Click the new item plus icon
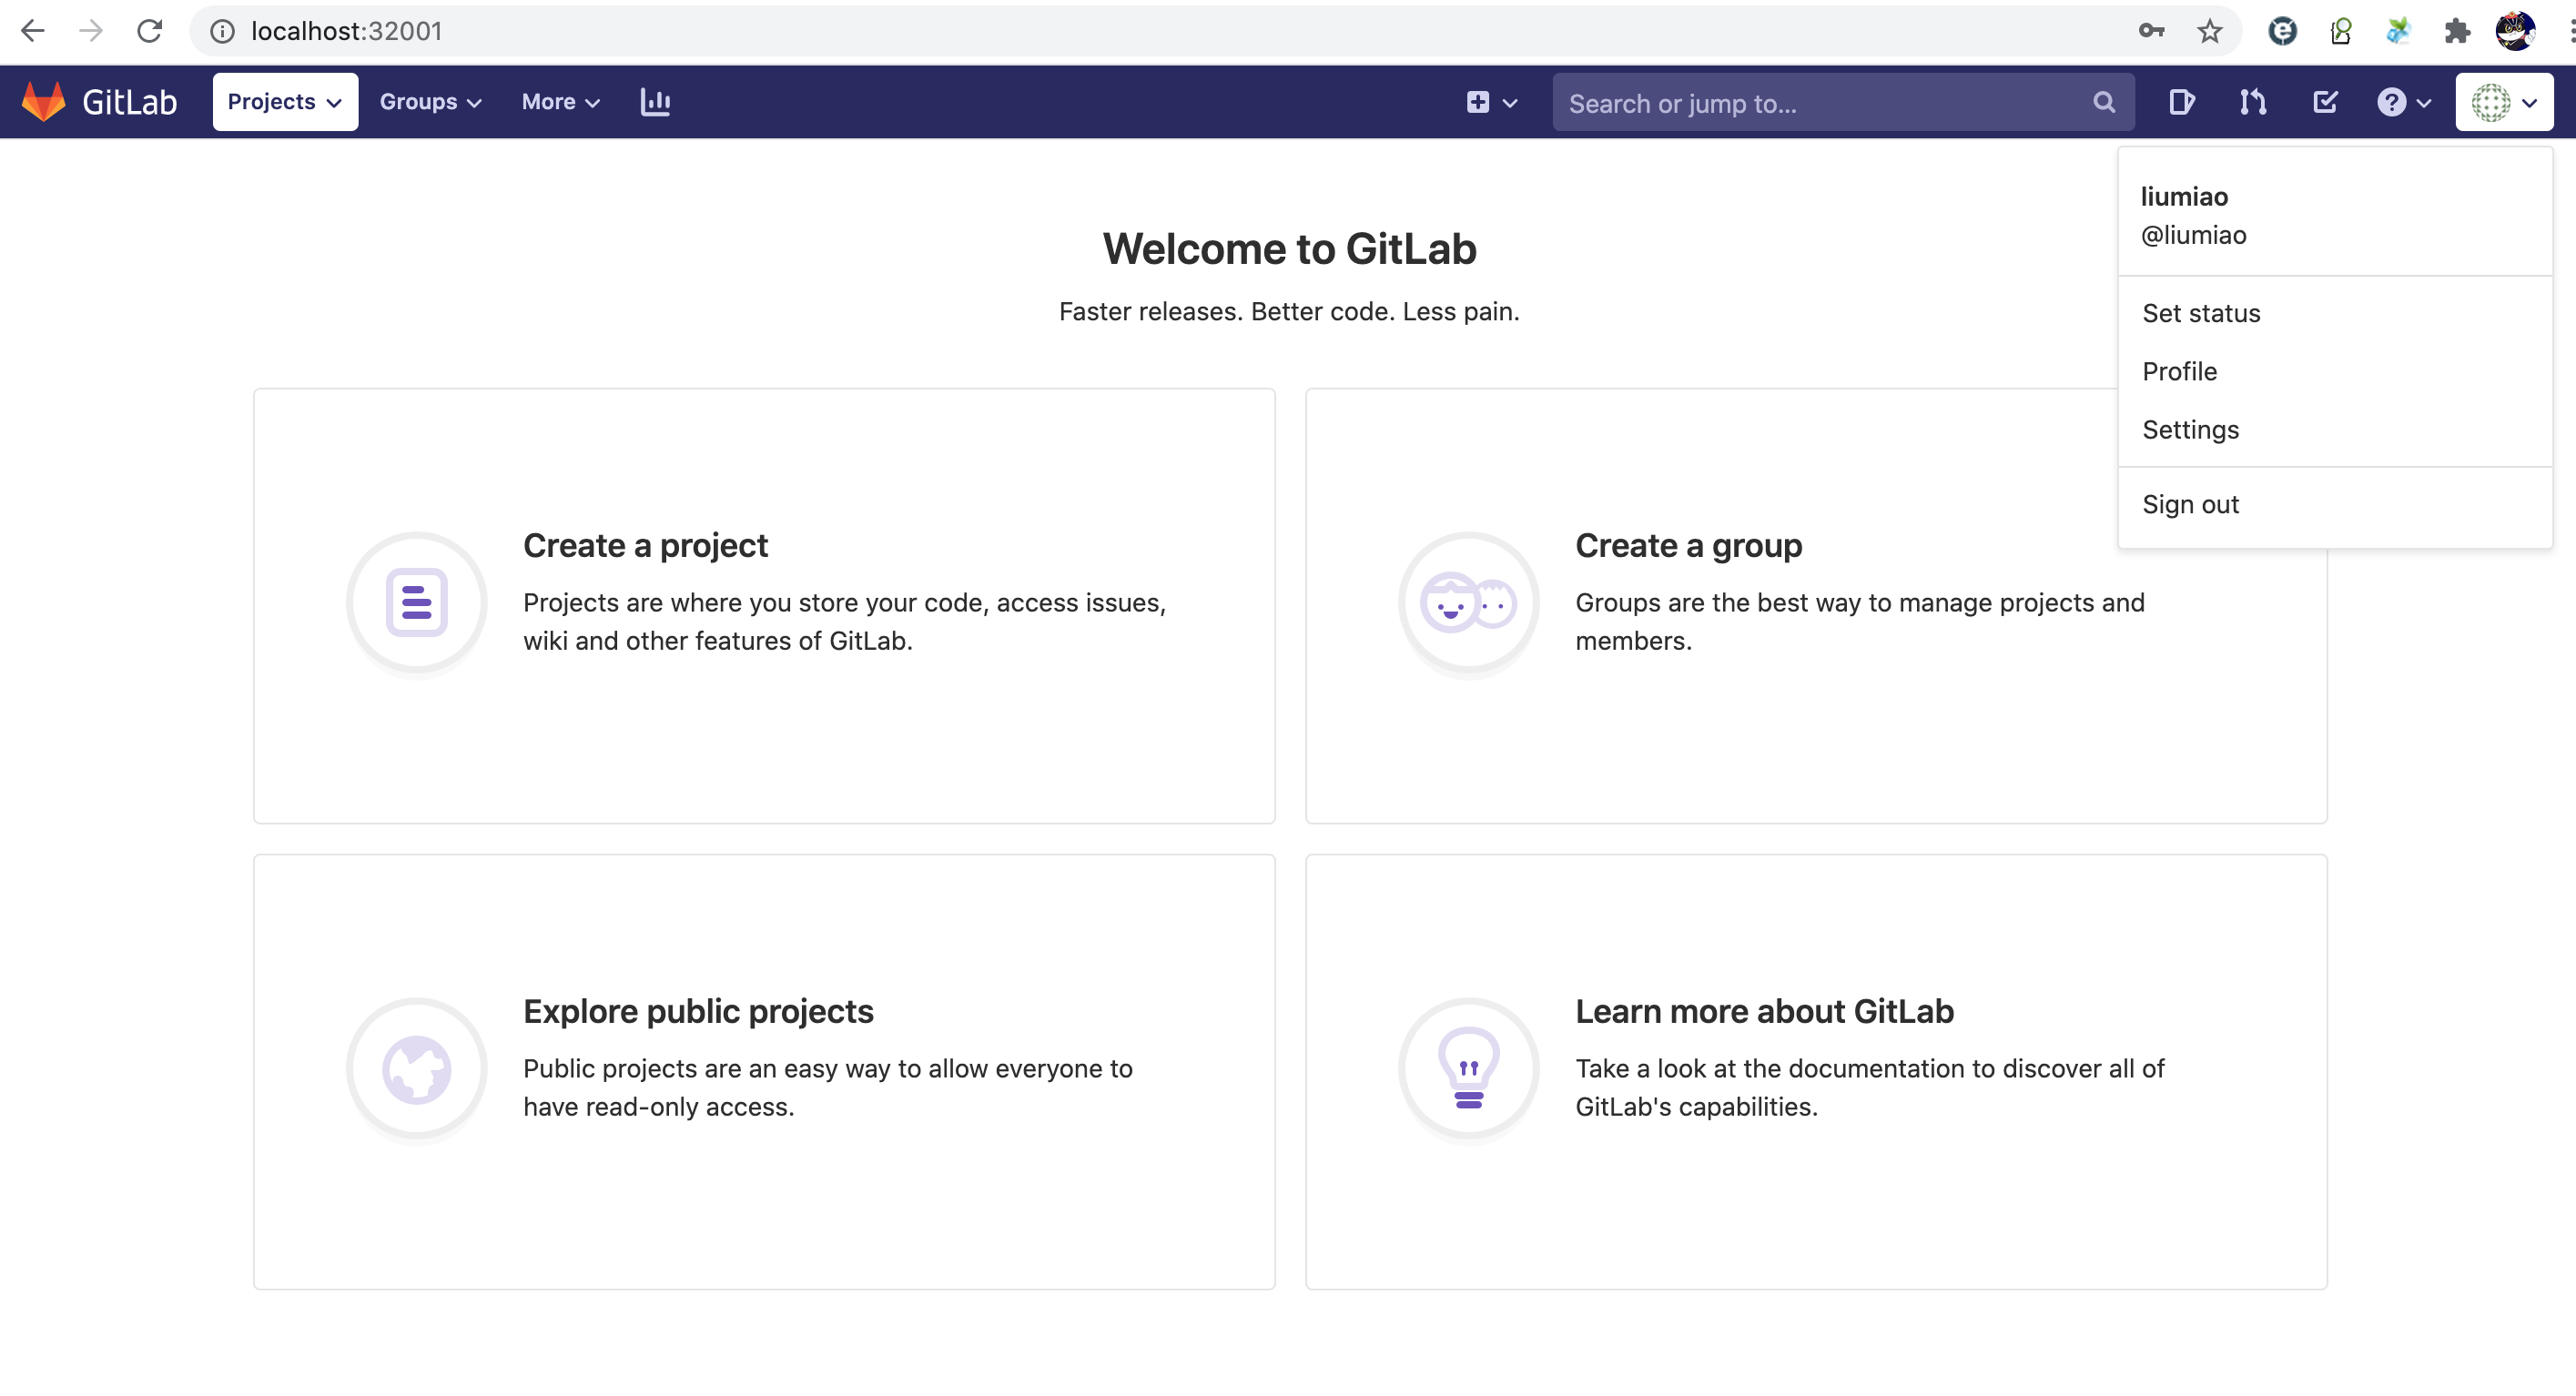 [1478, 102]
